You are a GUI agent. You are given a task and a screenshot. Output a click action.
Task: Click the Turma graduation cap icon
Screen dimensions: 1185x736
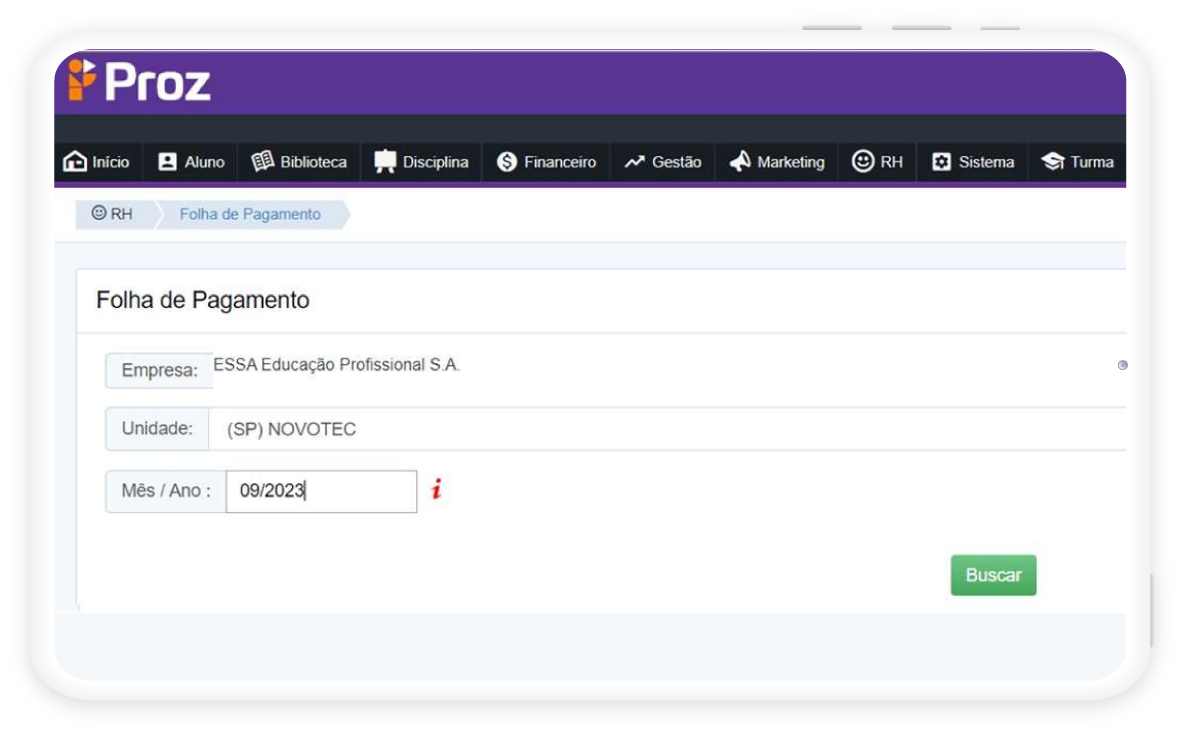click(1052, 162)
